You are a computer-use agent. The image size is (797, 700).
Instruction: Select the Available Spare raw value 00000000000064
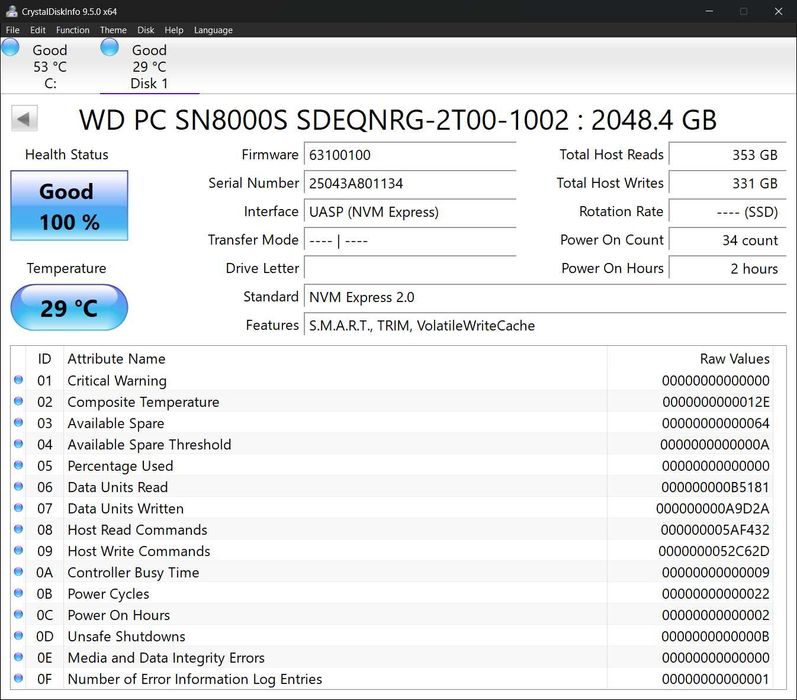click(716, 423)
